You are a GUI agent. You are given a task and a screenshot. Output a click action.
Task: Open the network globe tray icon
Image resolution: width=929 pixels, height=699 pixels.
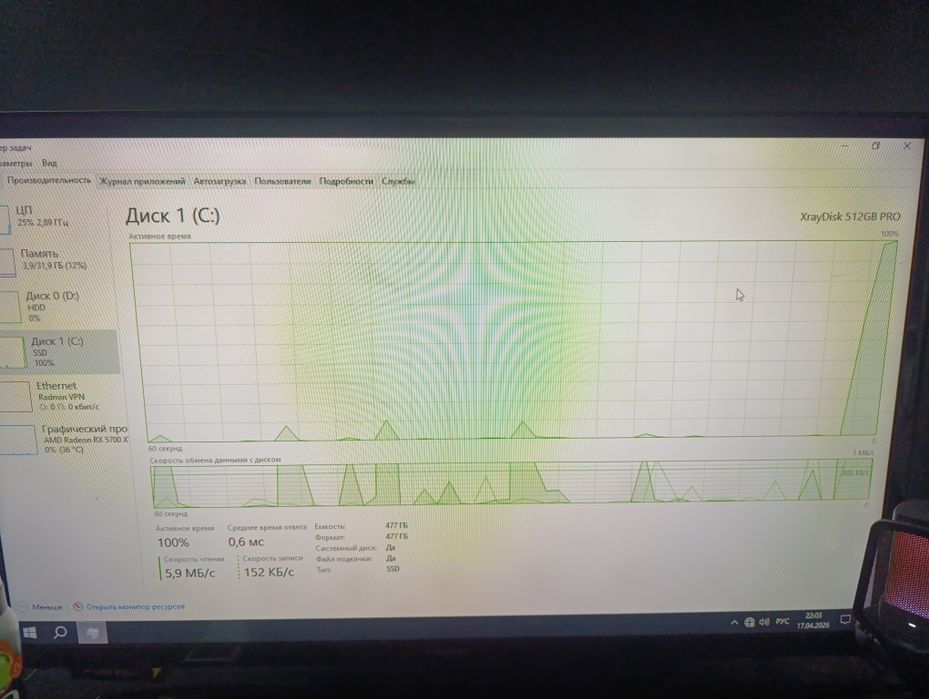click(749, 622)
